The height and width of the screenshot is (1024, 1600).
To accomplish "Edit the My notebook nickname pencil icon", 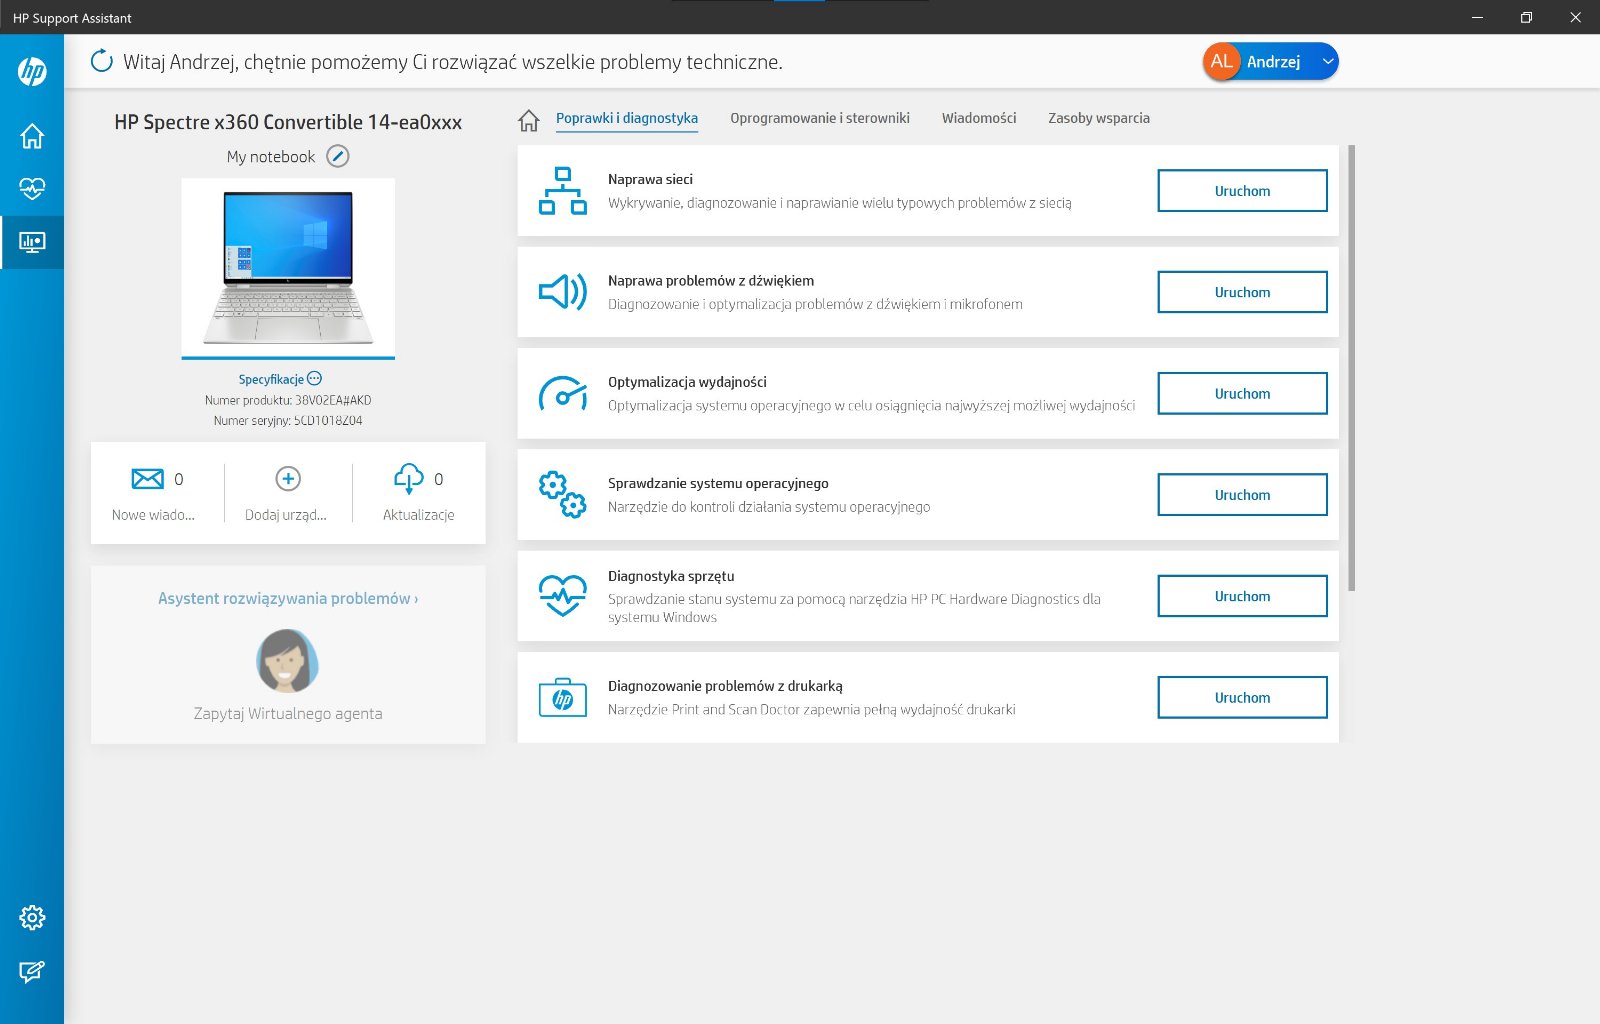I will coord(338,156).
